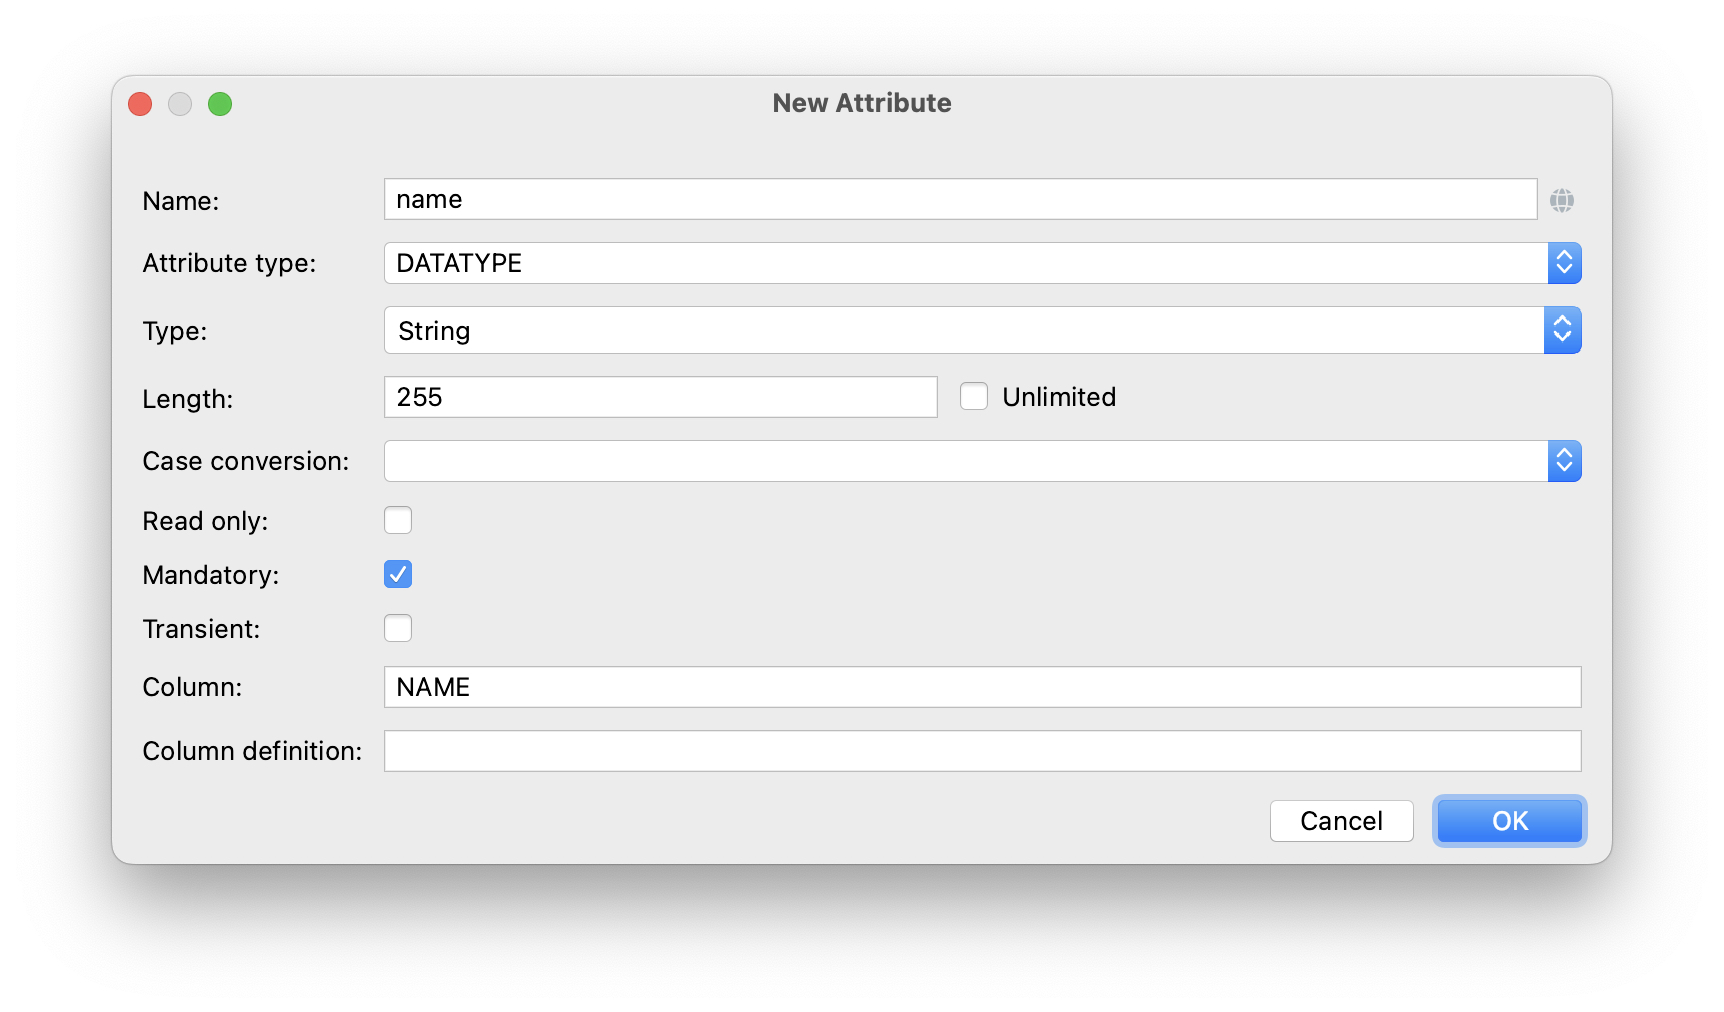Click the green zoom window button
This screenshot has height=1012, width=1724.
(220, 104)
